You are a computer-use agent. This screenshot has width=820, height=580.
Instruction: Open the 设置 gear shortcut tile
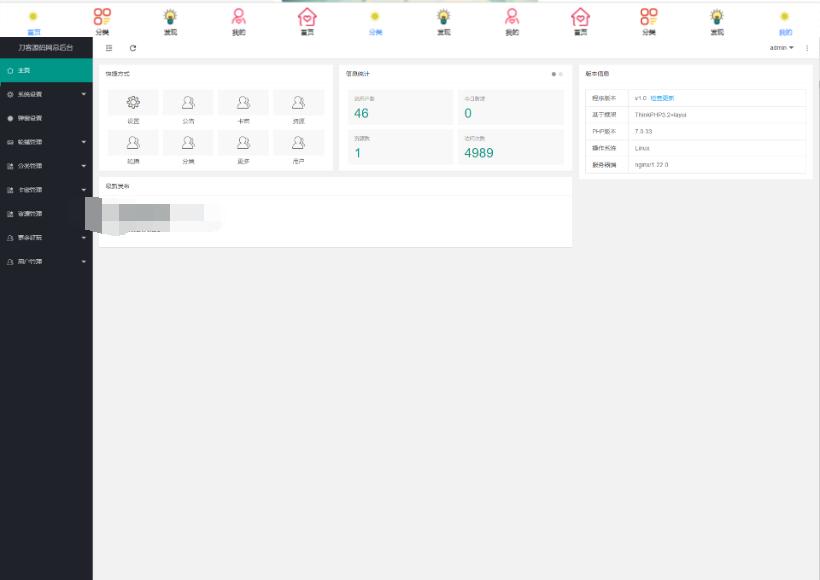pos(133,107)
